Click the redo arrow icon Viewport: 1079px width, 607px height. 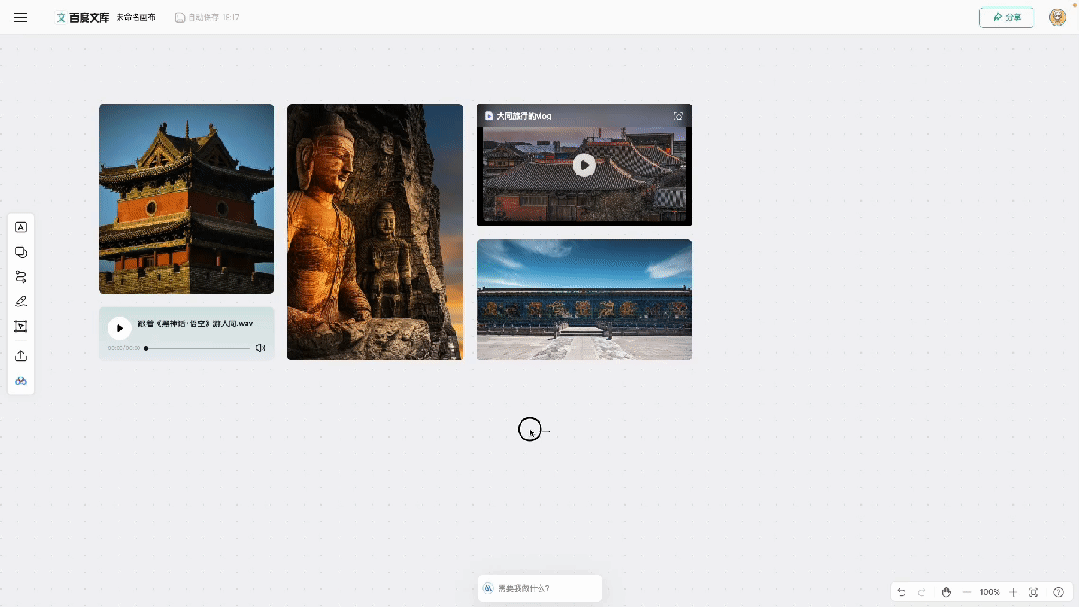coord(922,592)
